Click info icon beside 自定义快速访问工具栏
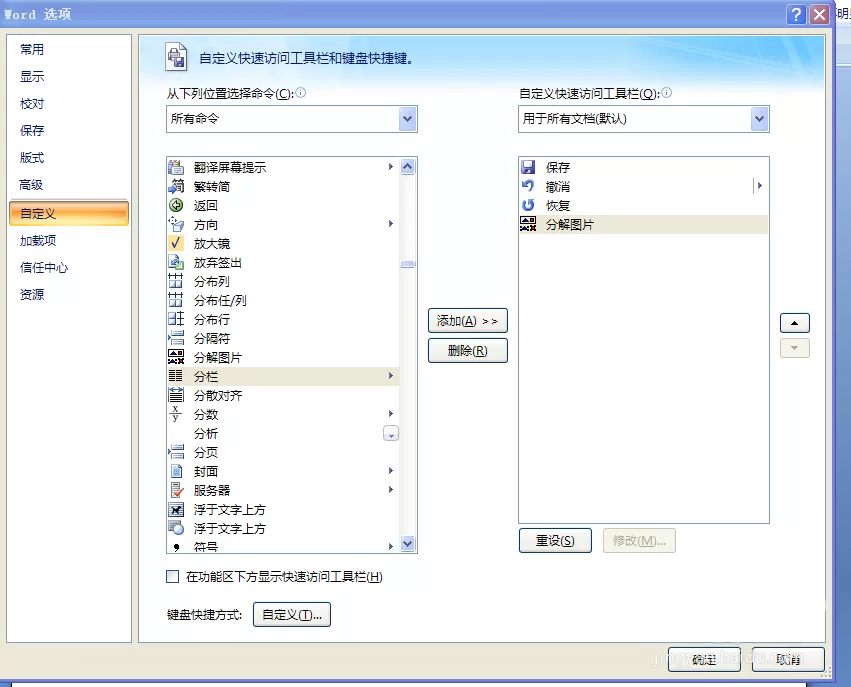 (667, 93)
